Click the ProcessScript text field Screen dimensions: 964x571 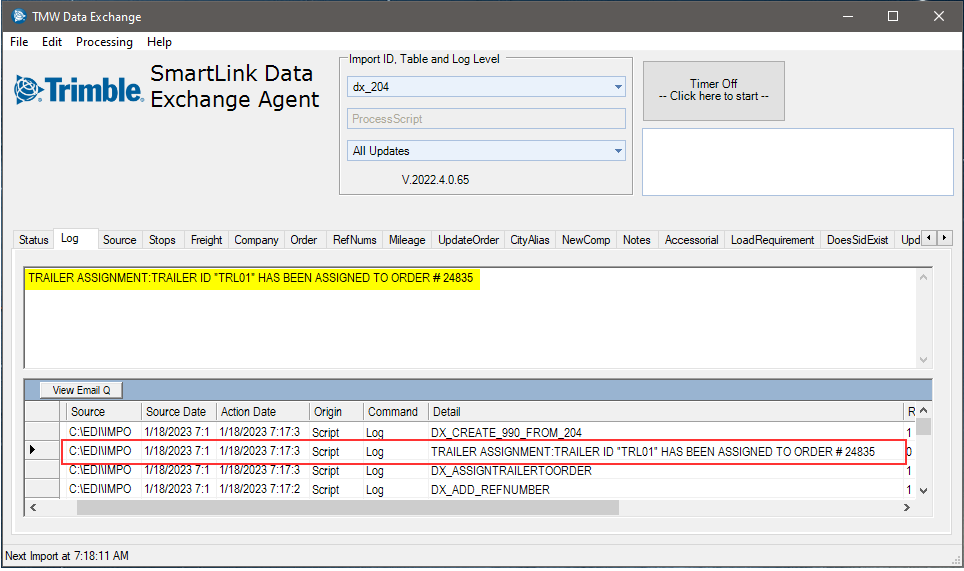point(486,119)
